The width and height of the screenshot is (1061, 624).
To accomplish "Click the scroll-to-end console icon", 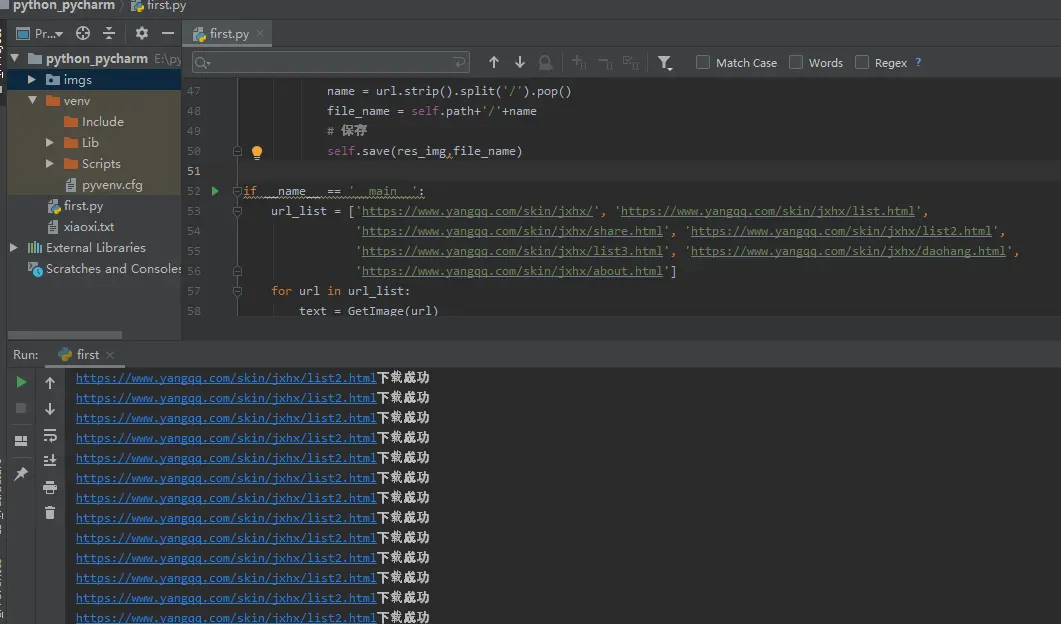I will pyautogui.click(x=50, y=461).
